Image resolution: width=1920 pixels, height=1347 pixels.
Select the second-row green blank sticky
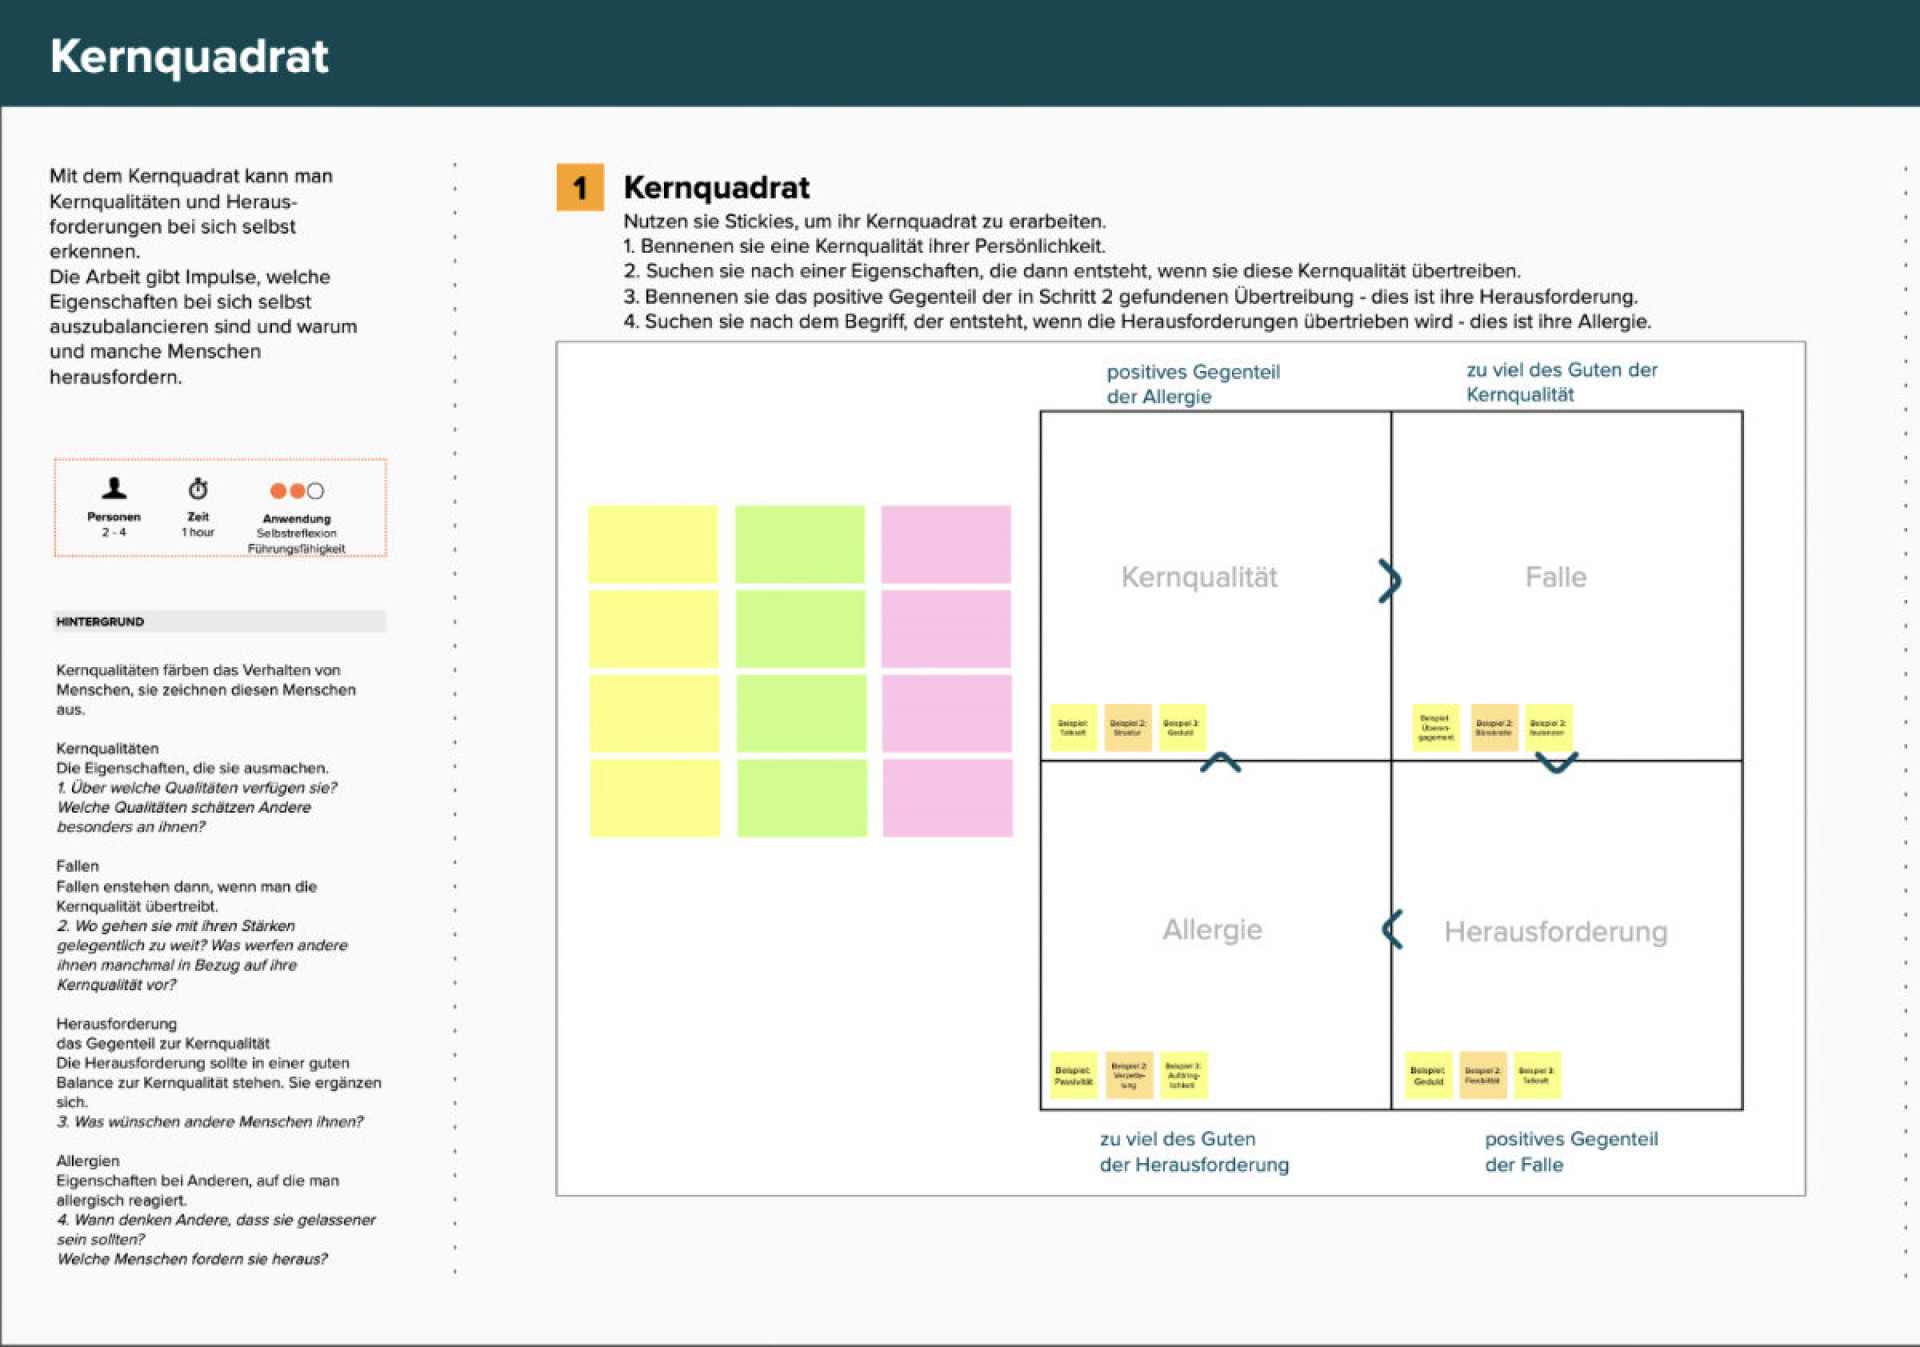point(800,629)
